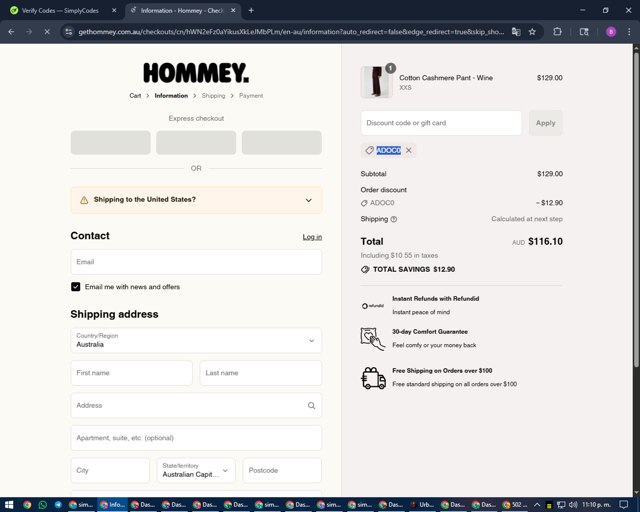Open site information icon in address bar

(x=69, y=31)
